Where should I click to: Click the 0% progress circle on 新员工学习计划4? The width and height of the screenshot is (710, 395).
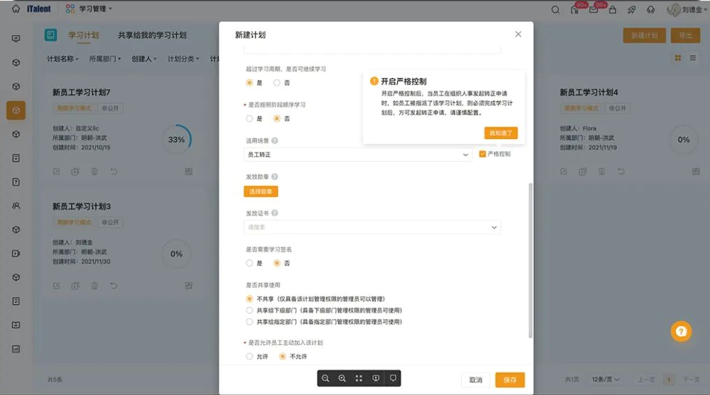coord(684,140)
